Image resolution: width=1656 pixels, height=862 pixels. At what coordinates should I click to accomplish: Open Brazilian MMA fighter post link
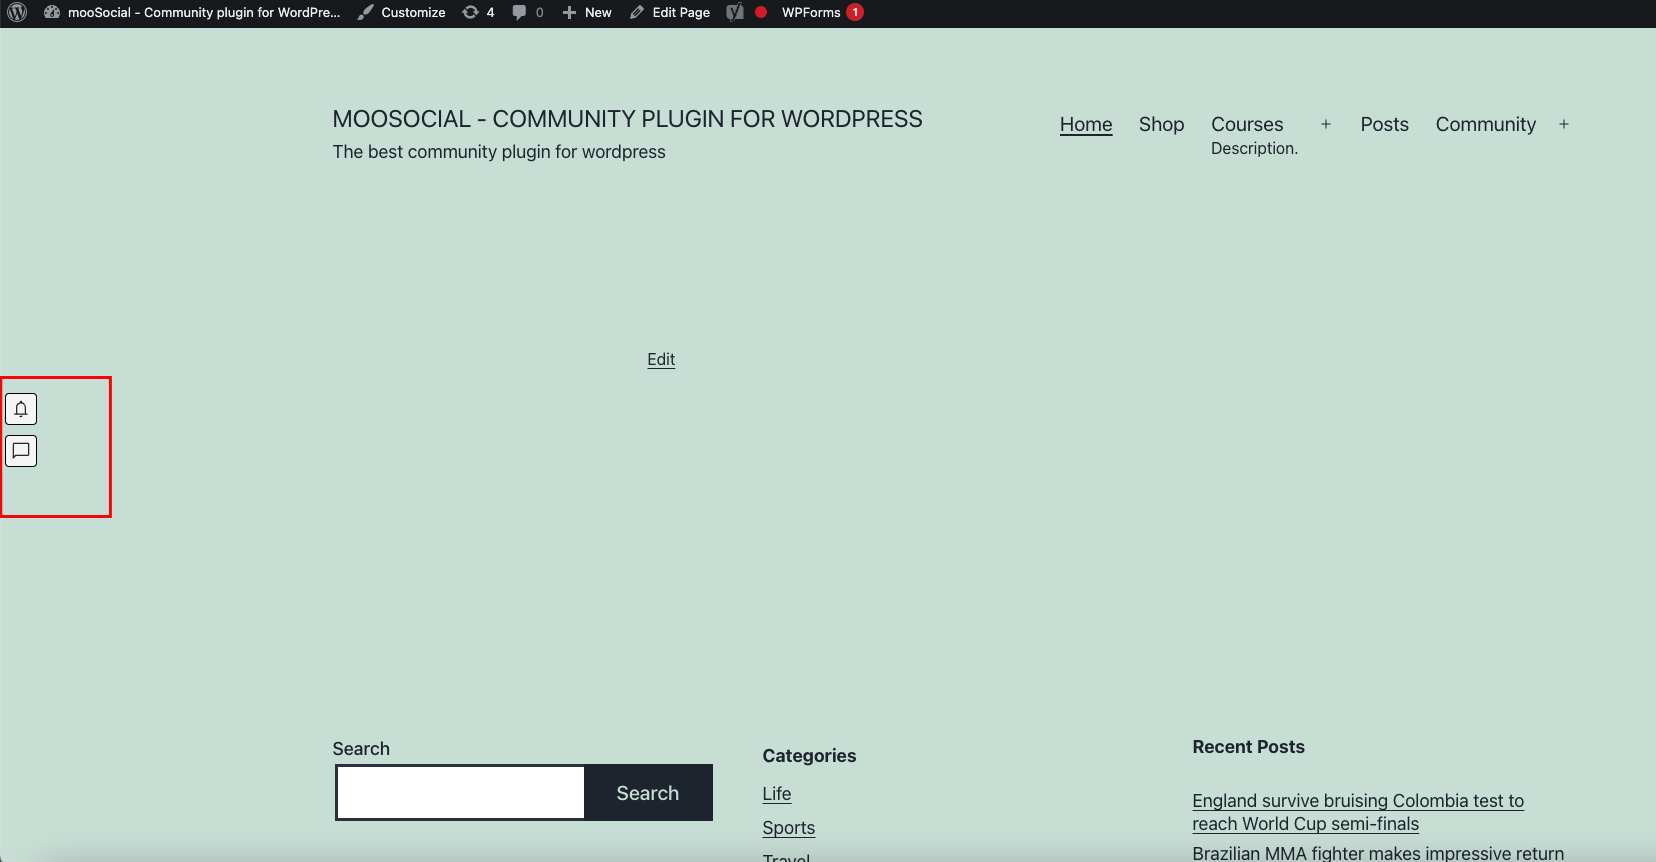pos(1378,853)
